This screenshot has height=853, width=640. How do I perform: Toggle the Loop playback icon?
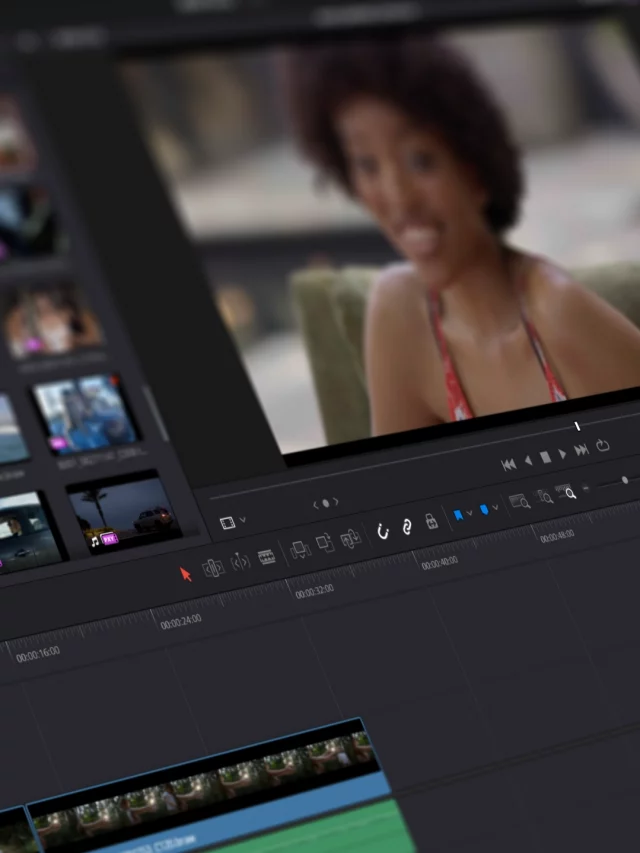[602, 446]
